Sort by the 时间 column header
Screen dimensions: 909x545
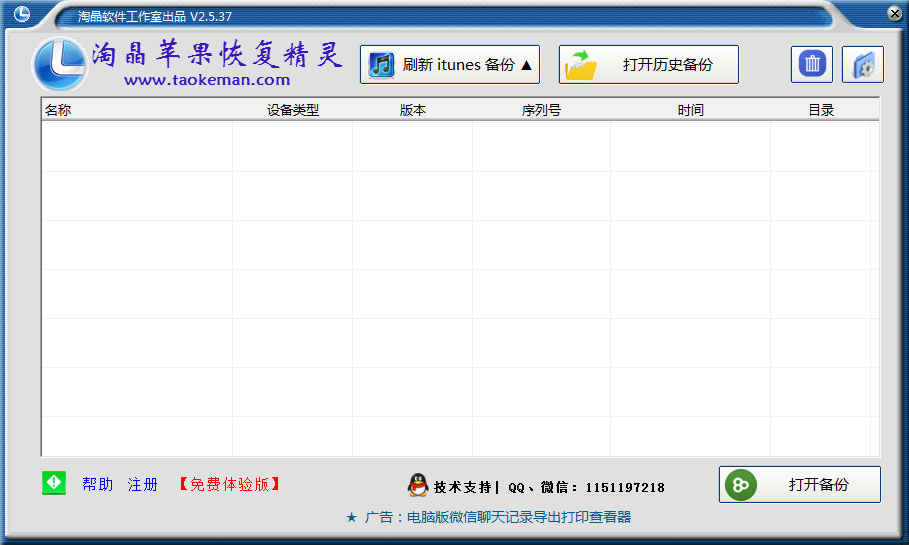(690, 110)
